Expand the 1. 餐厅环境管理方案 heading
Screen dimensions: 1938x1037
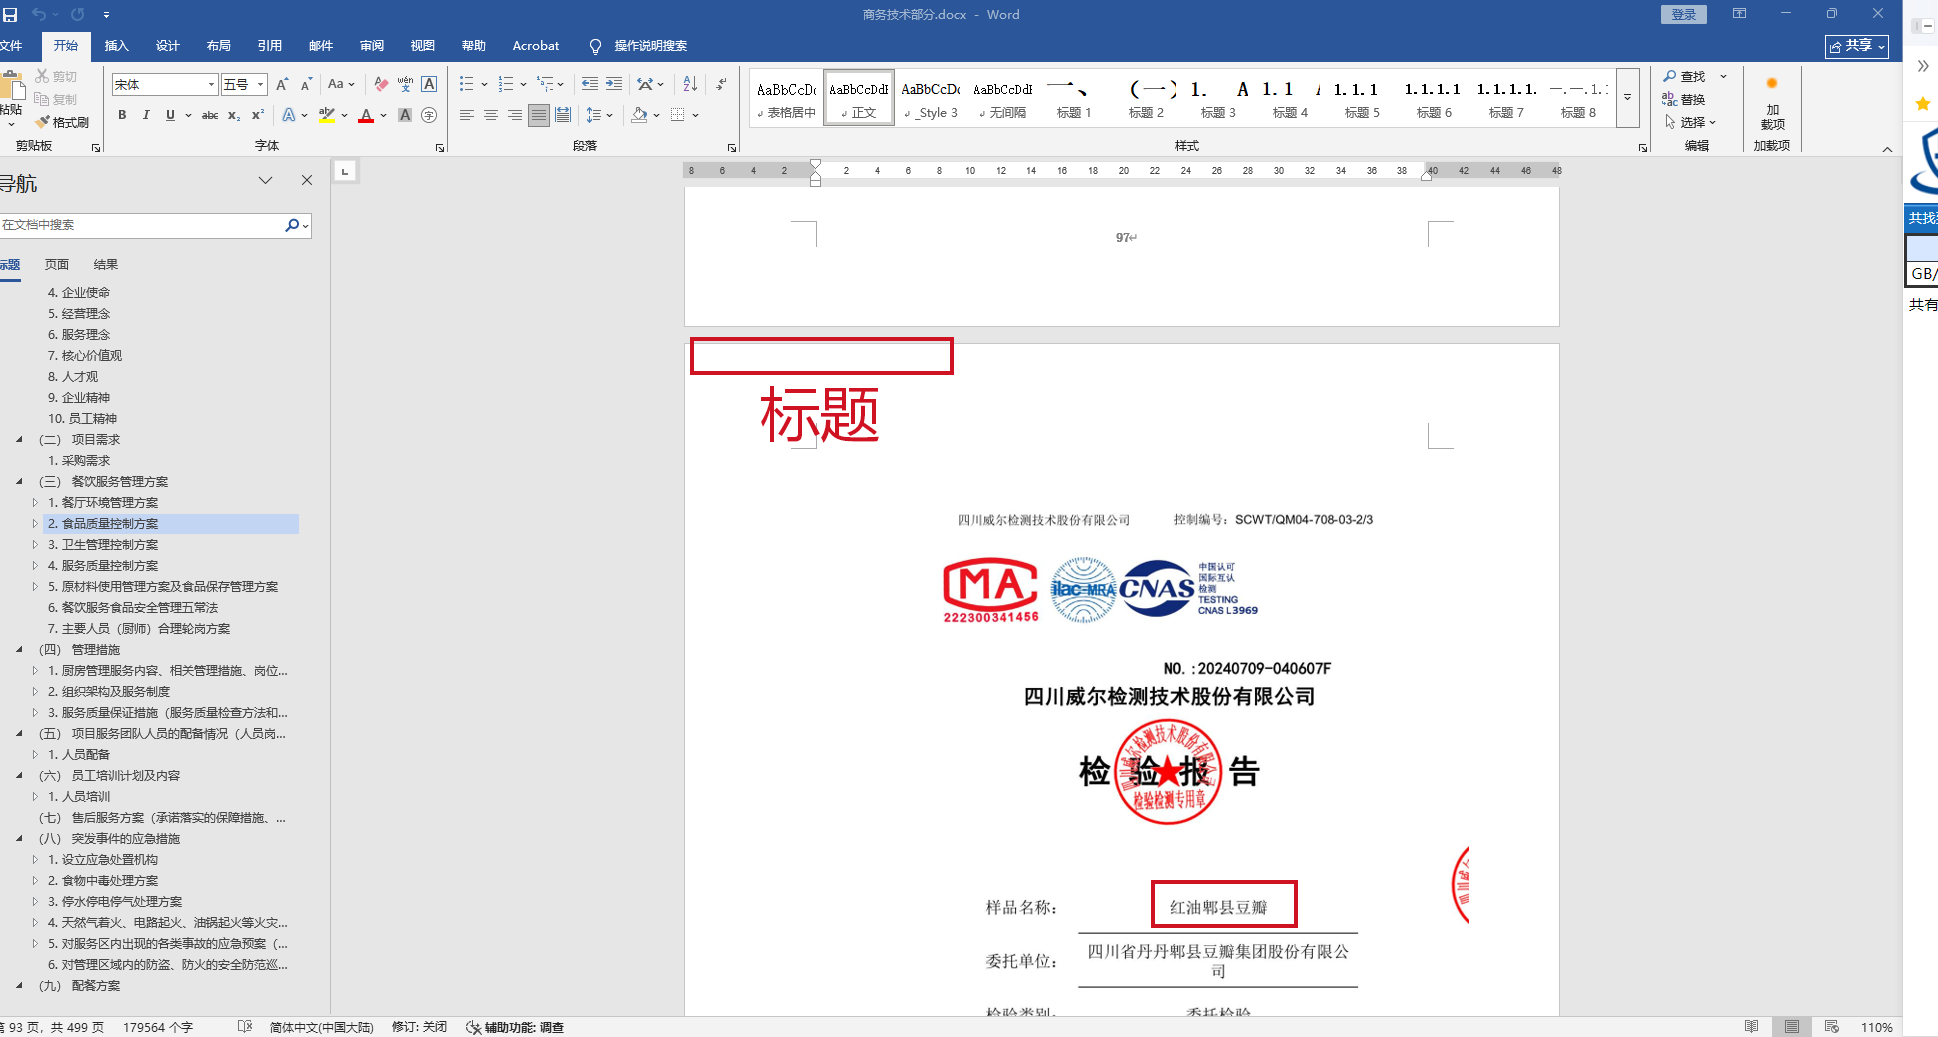35,502
